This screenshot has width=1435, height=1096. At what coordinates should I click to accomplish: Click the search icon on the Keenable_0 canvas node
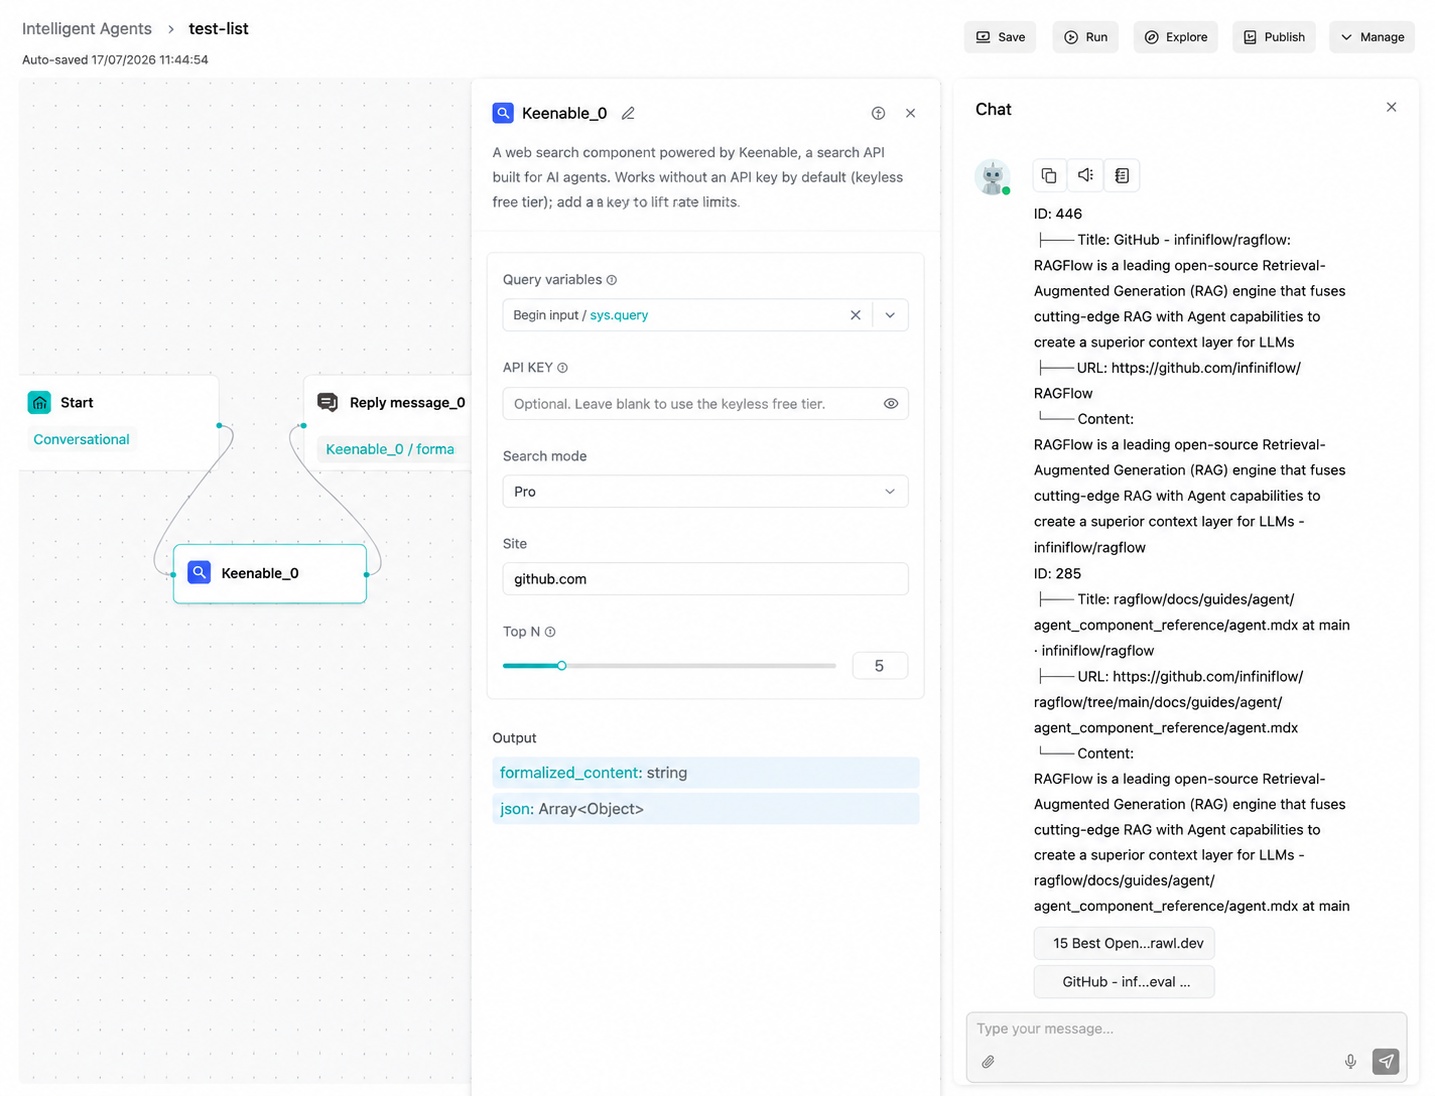199,573
